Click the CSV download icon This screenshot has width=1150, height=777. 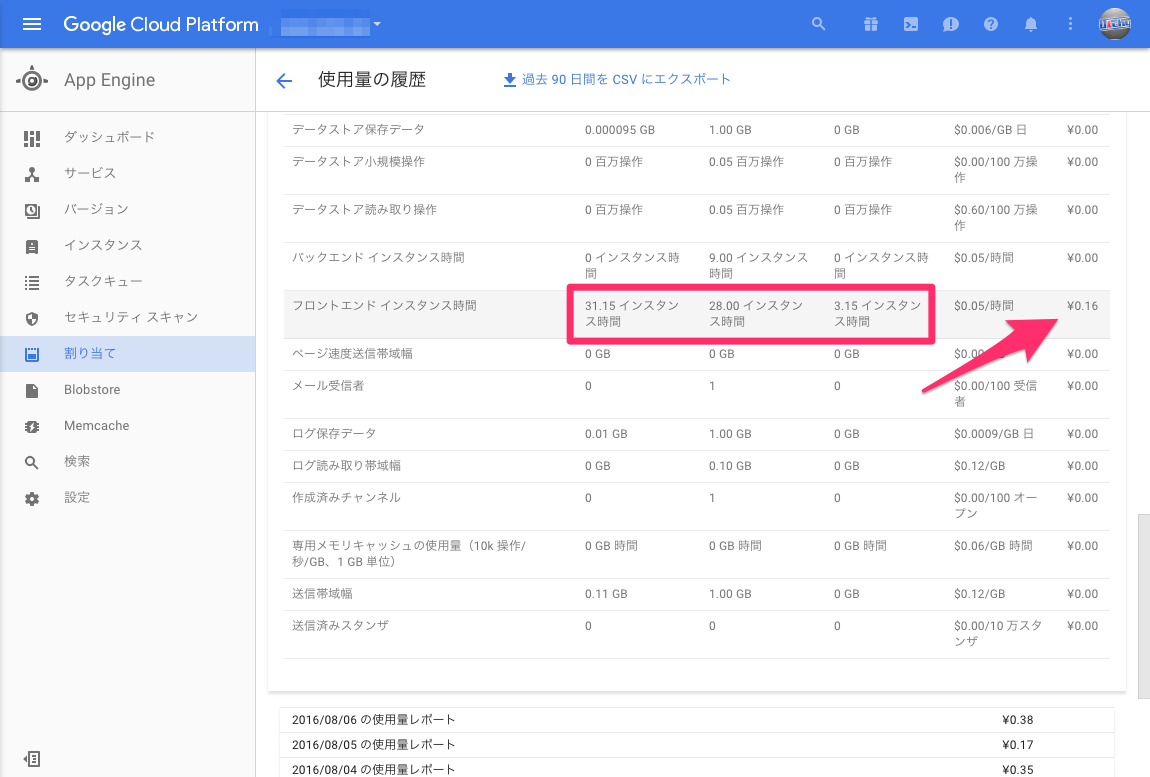(x=510, y=79)
